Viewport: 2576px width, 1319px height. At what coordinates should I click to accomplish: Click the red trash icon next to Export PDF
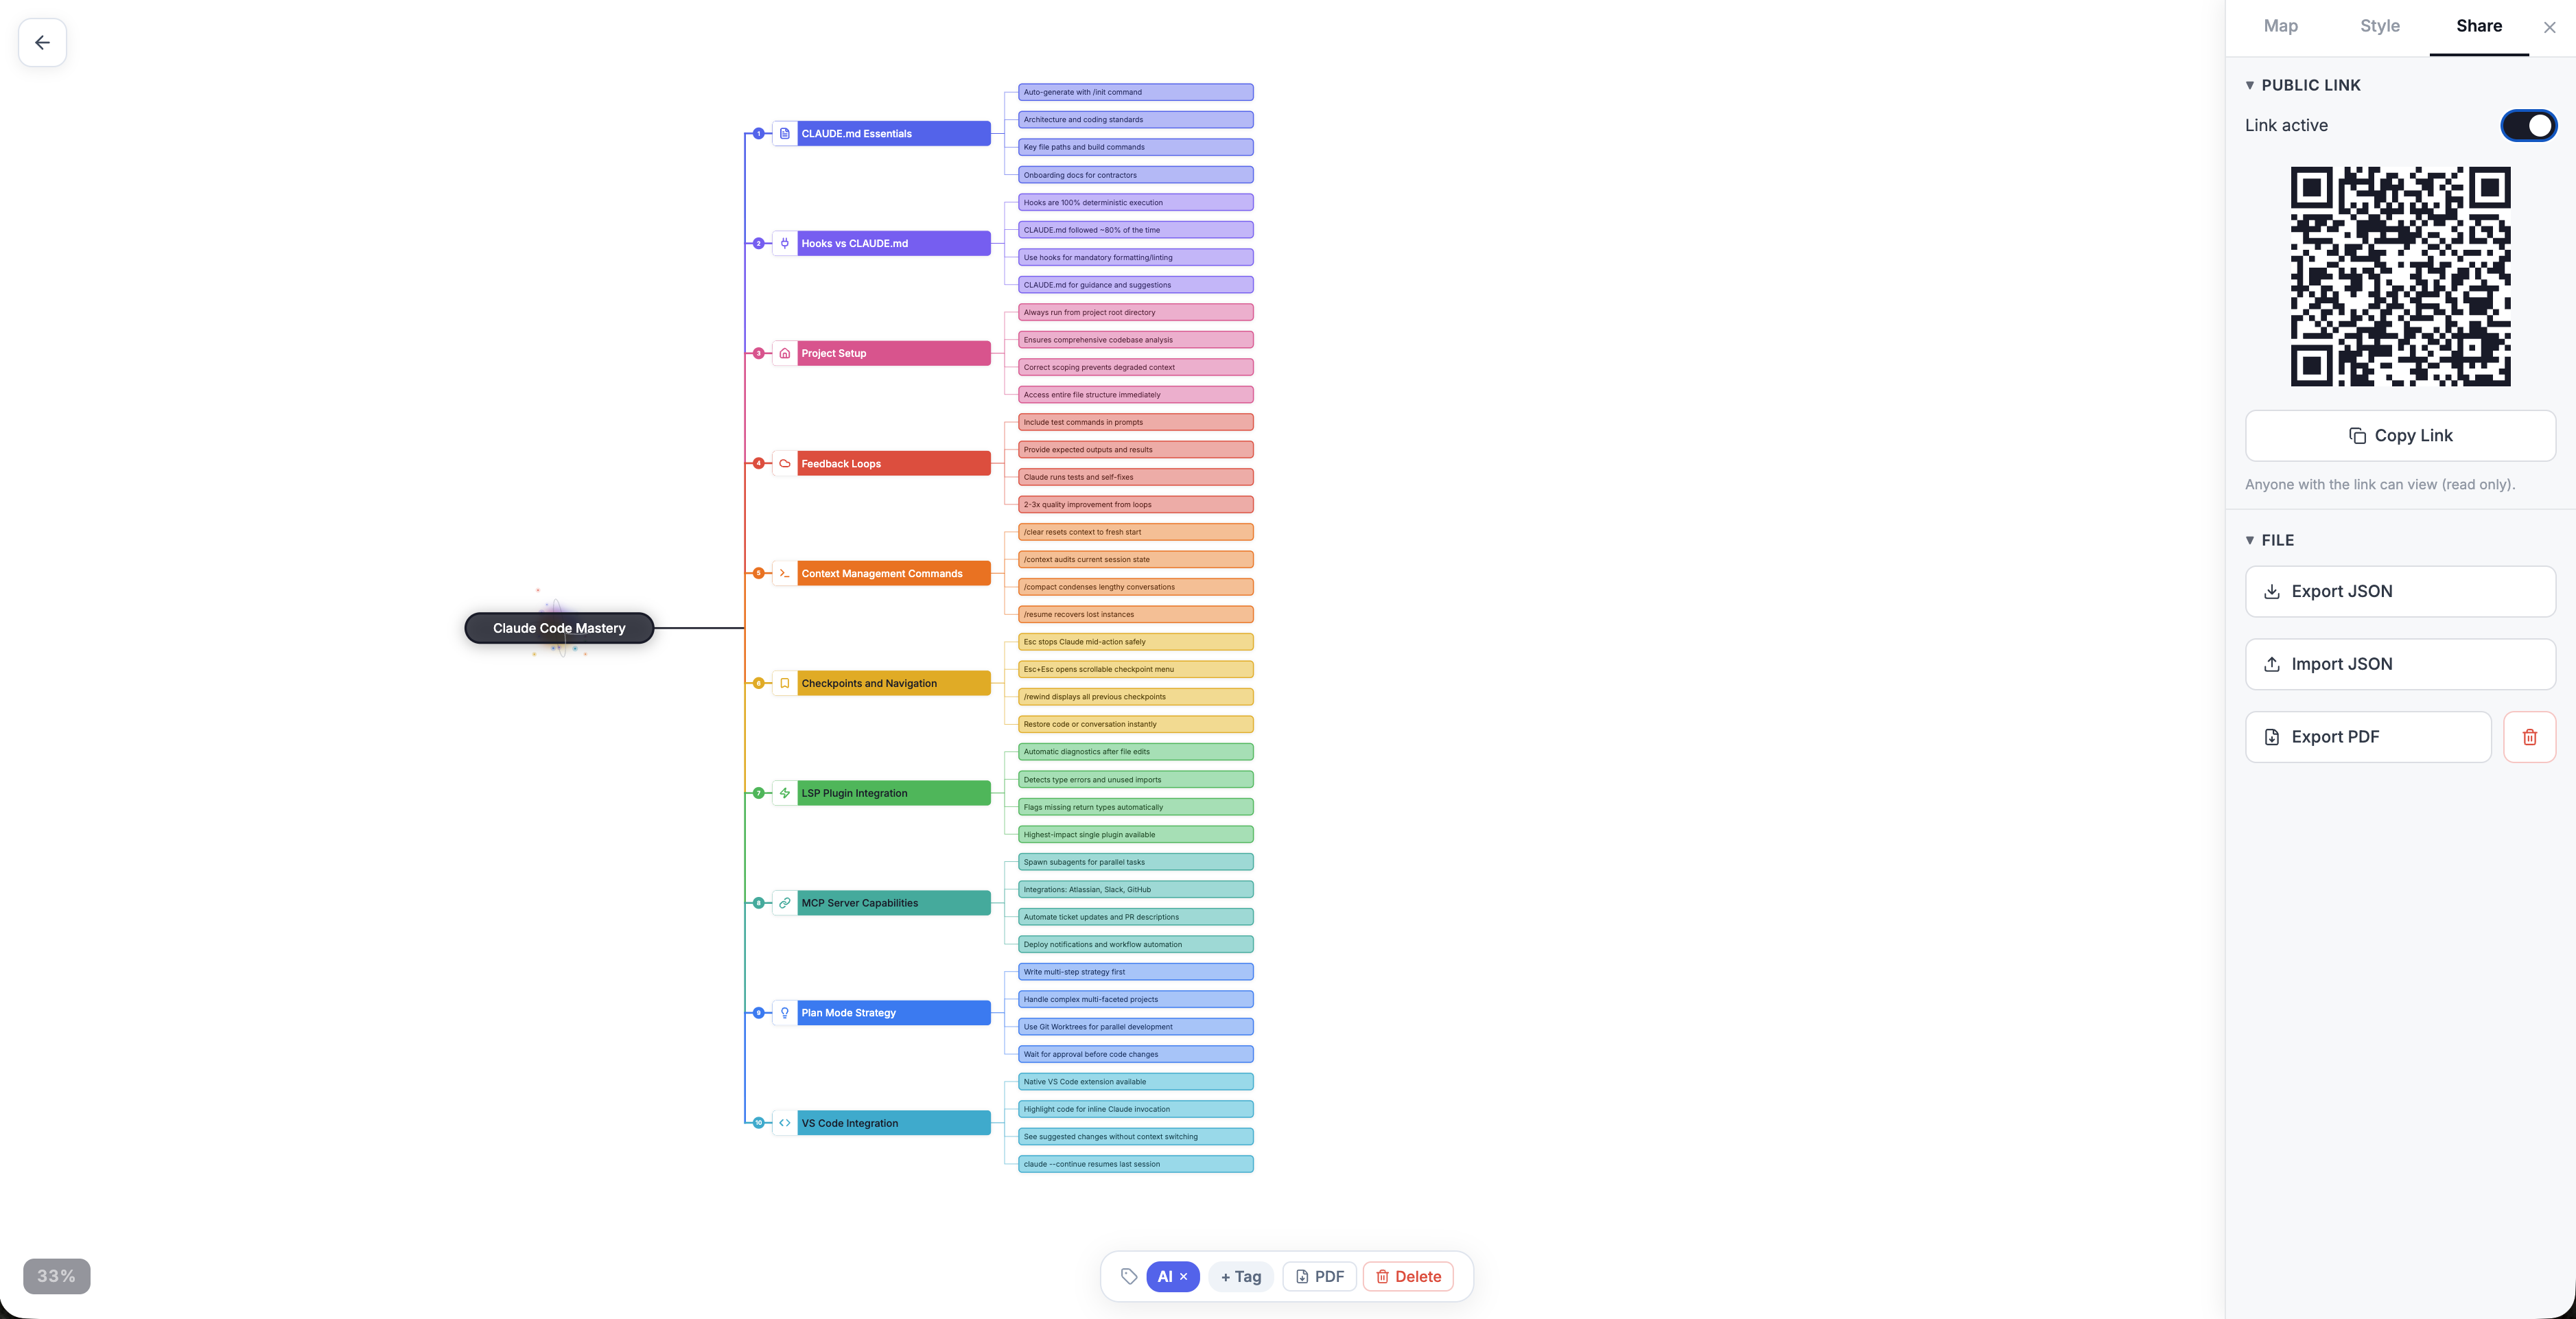click(2529, 737)
